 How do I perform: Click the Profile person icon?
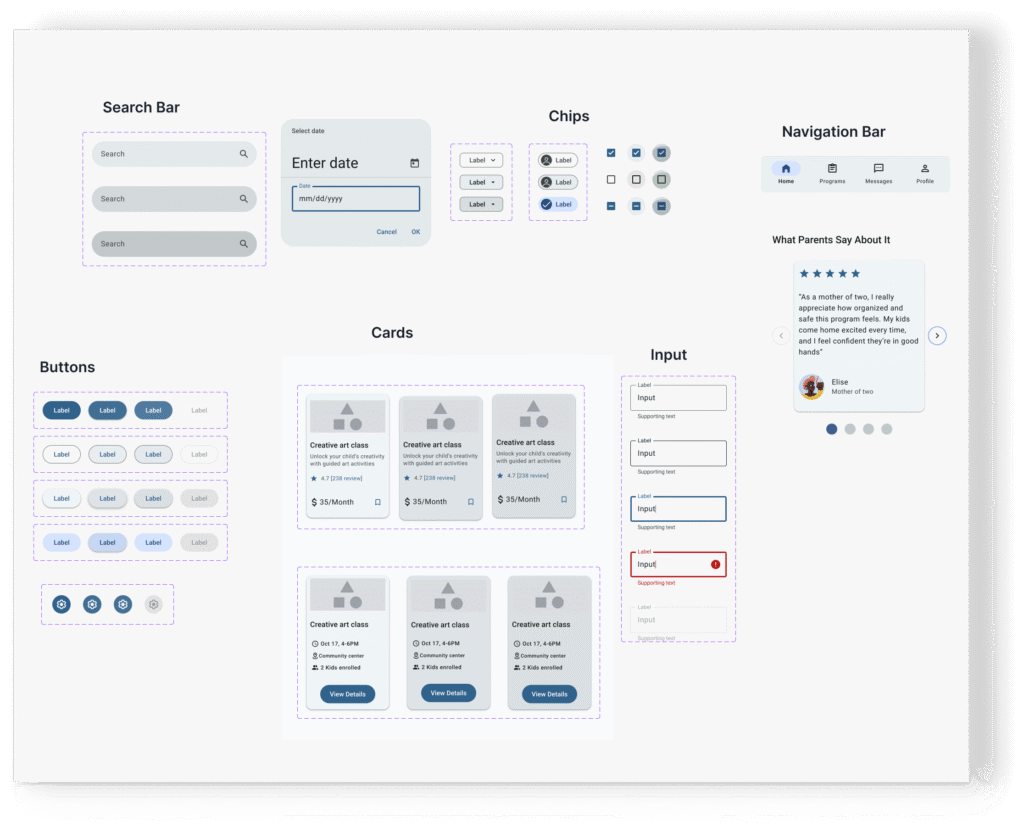(x=925, y=169)
